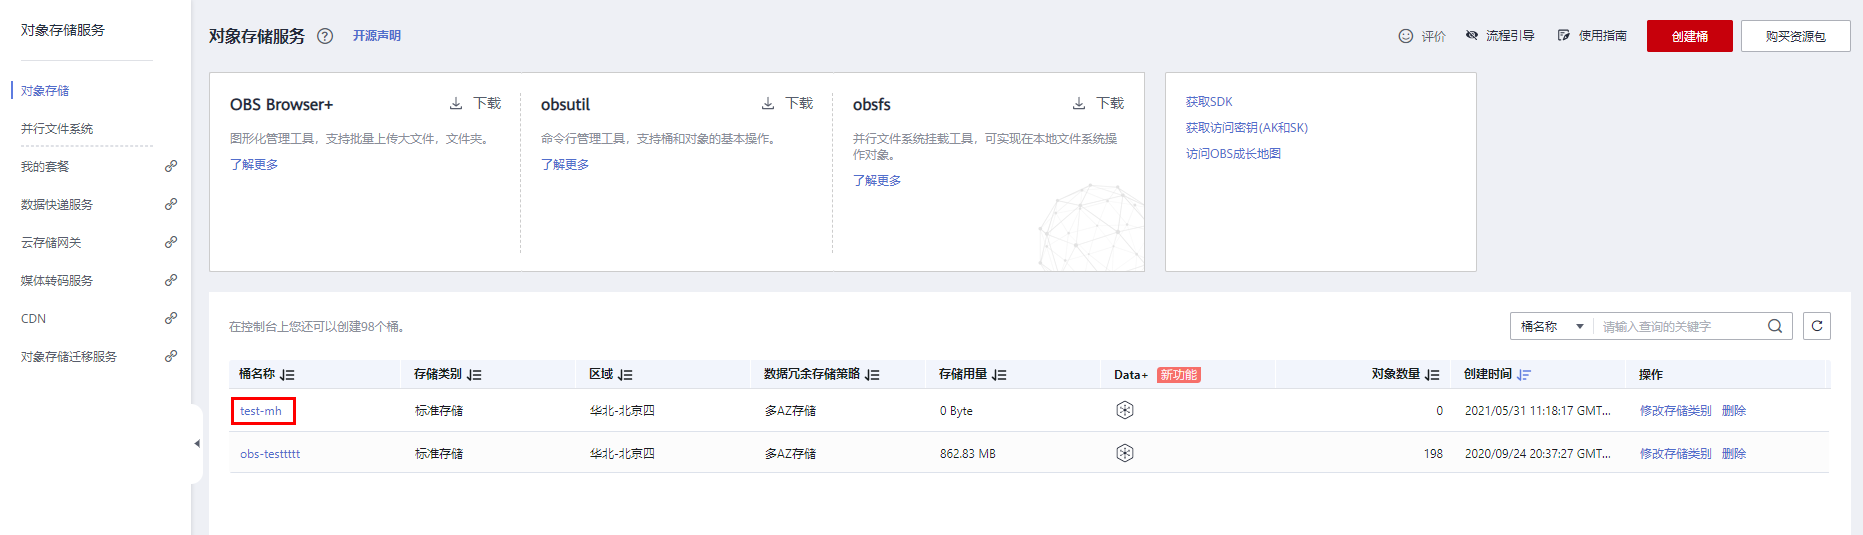1863x535 pixels.
Task: Click the refresh bucket list icon
Action: [1817, 326]
